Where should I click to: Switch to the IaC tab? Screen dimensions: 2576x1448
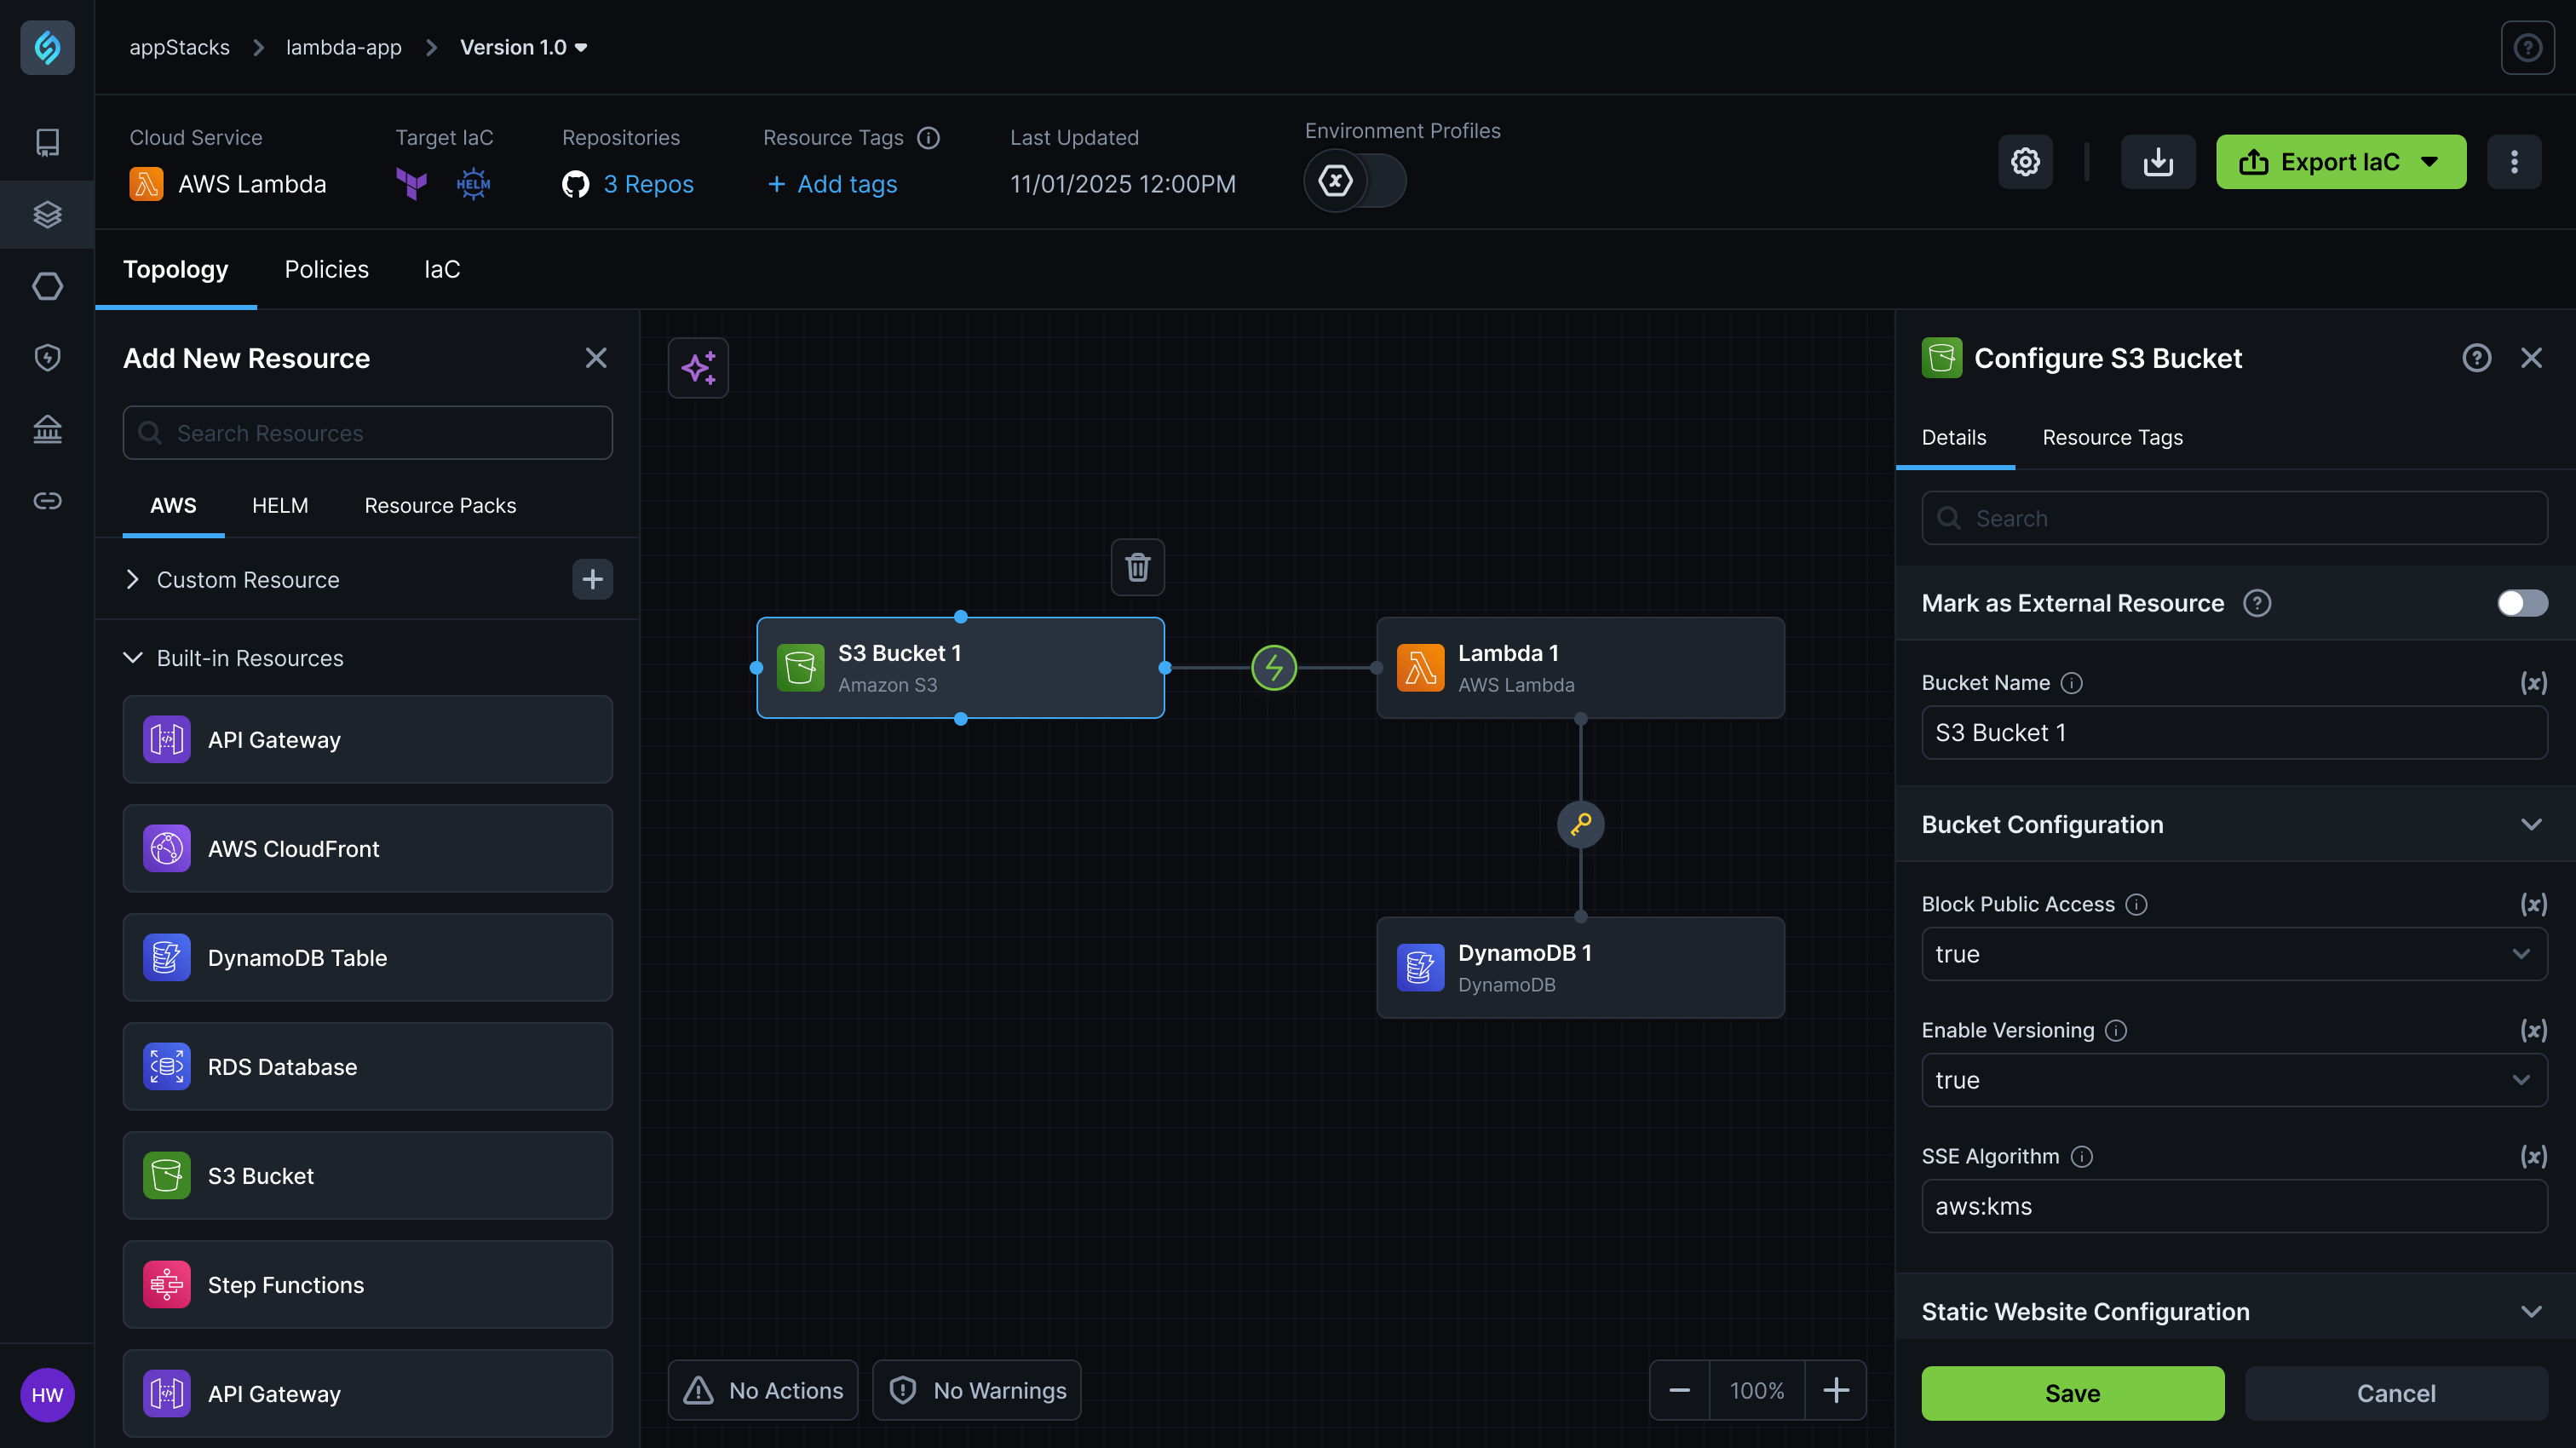[442, 269]
